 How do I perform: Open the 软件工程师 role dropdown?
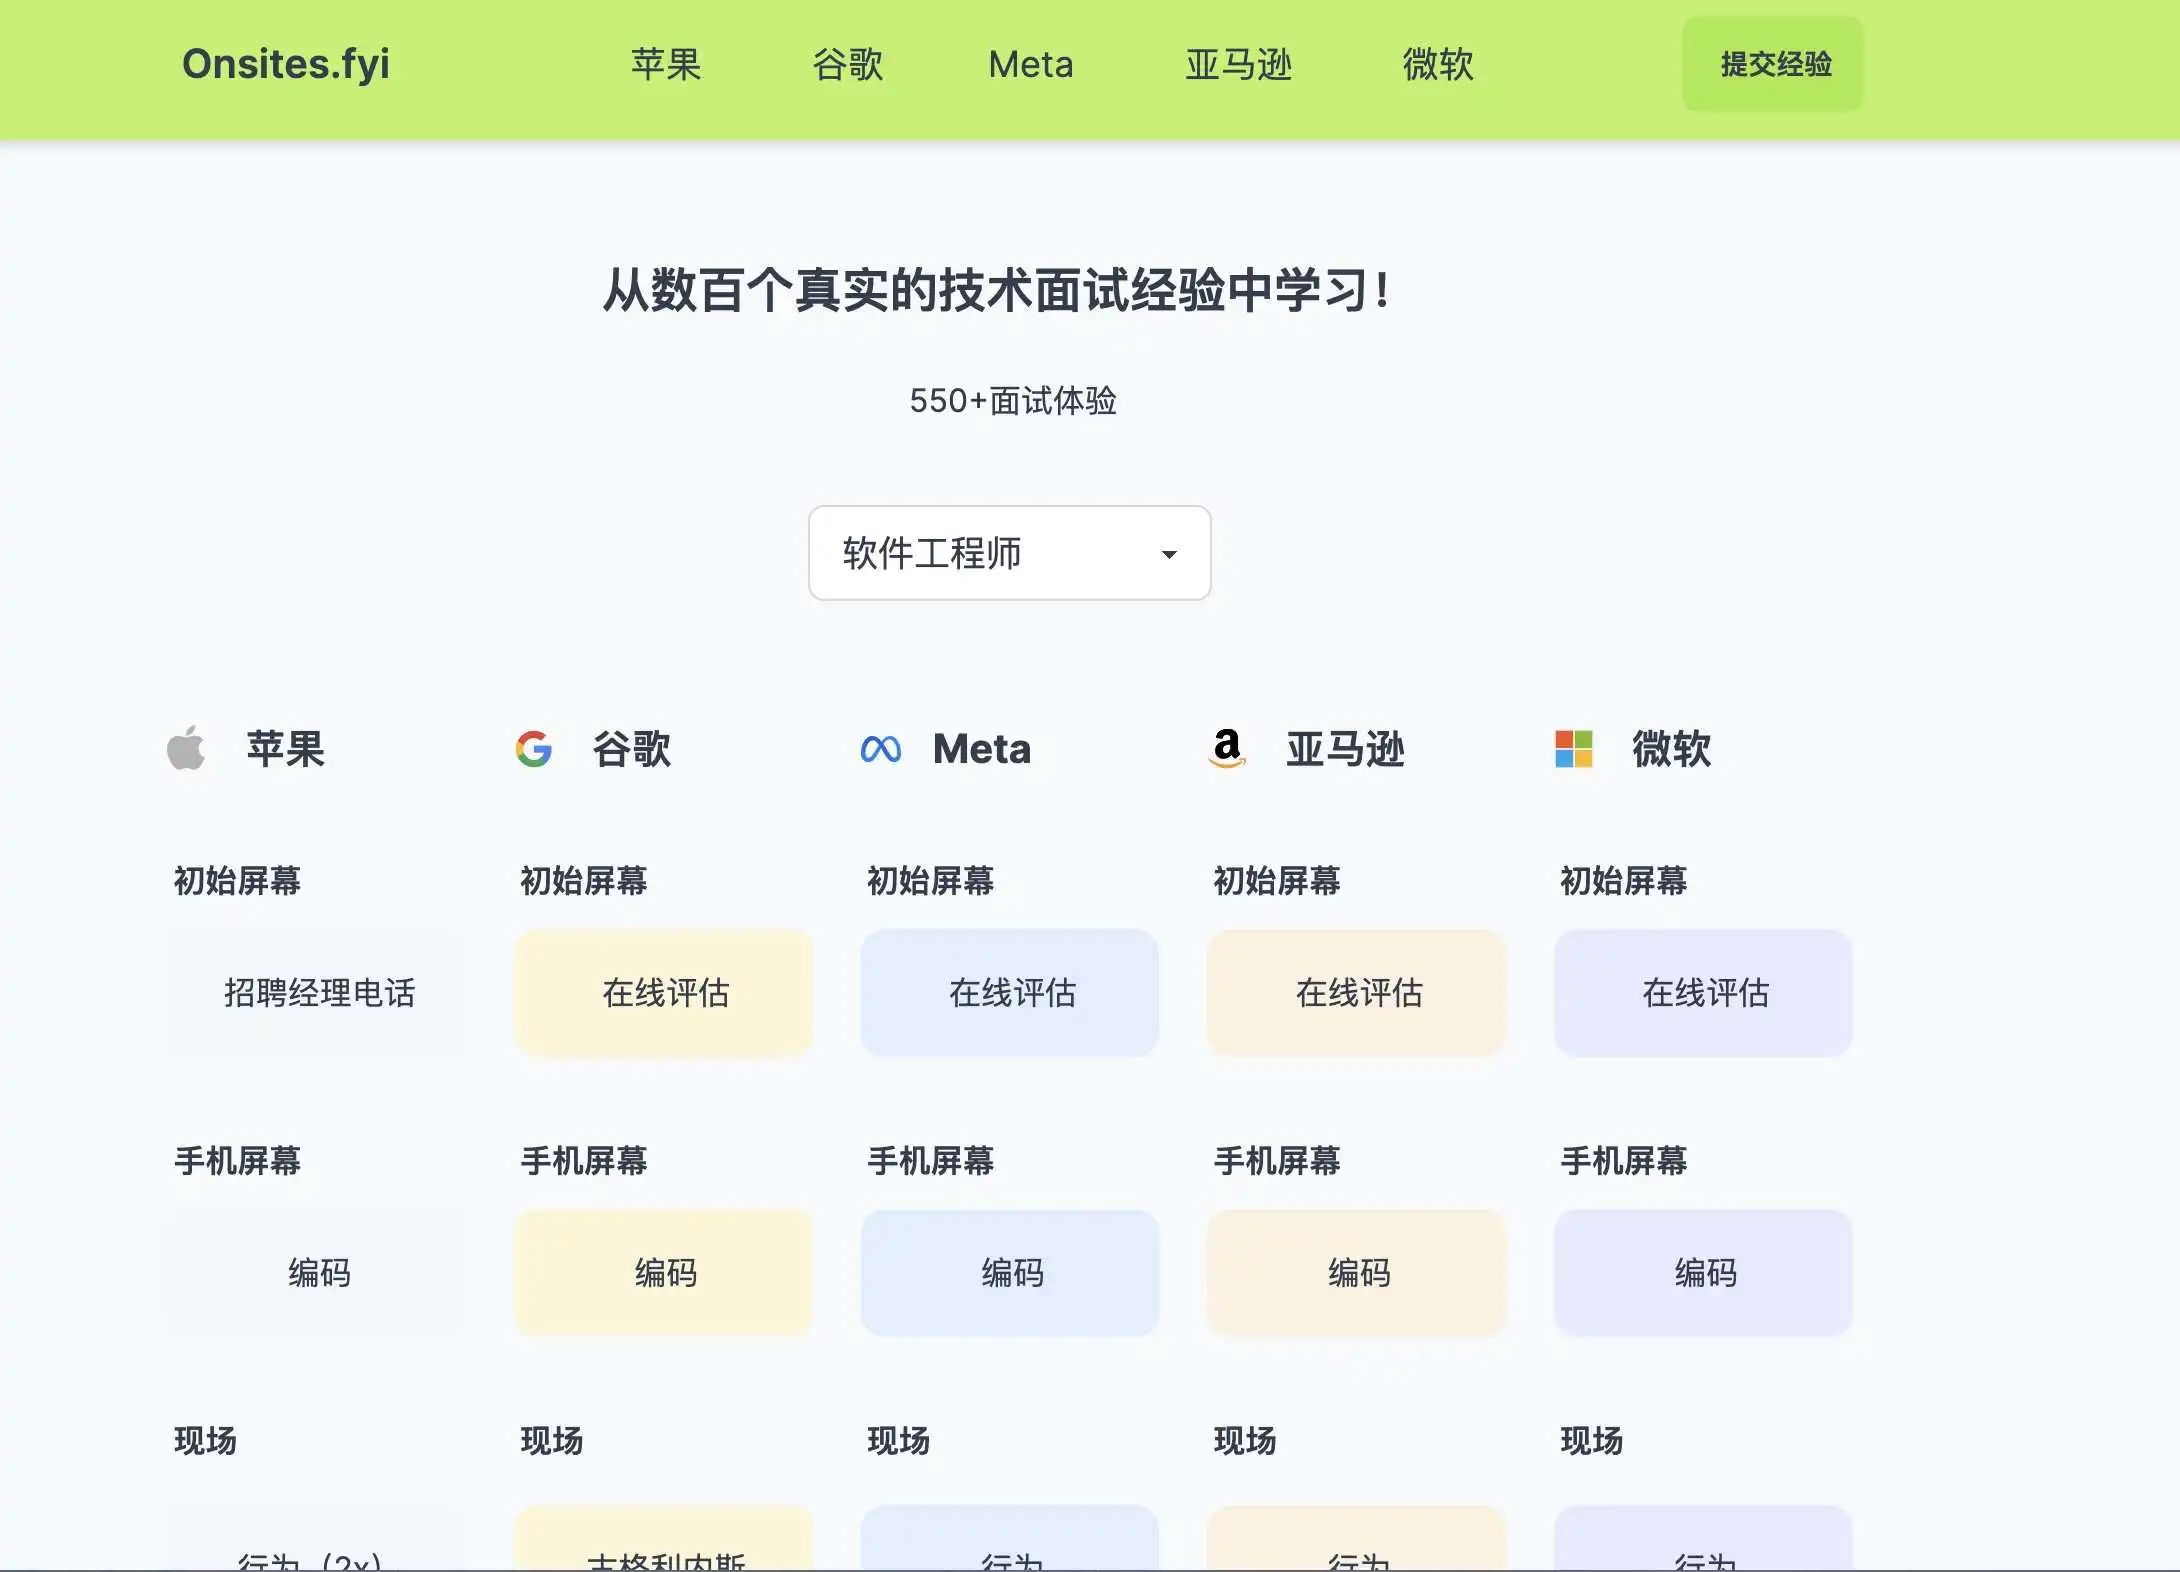point(1009,553)
